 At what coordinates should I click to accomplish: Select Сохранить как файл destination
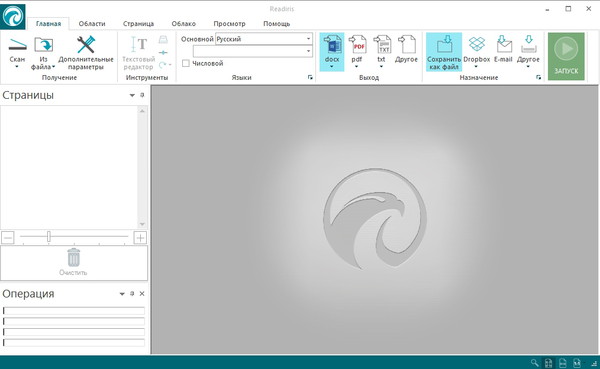444,52
